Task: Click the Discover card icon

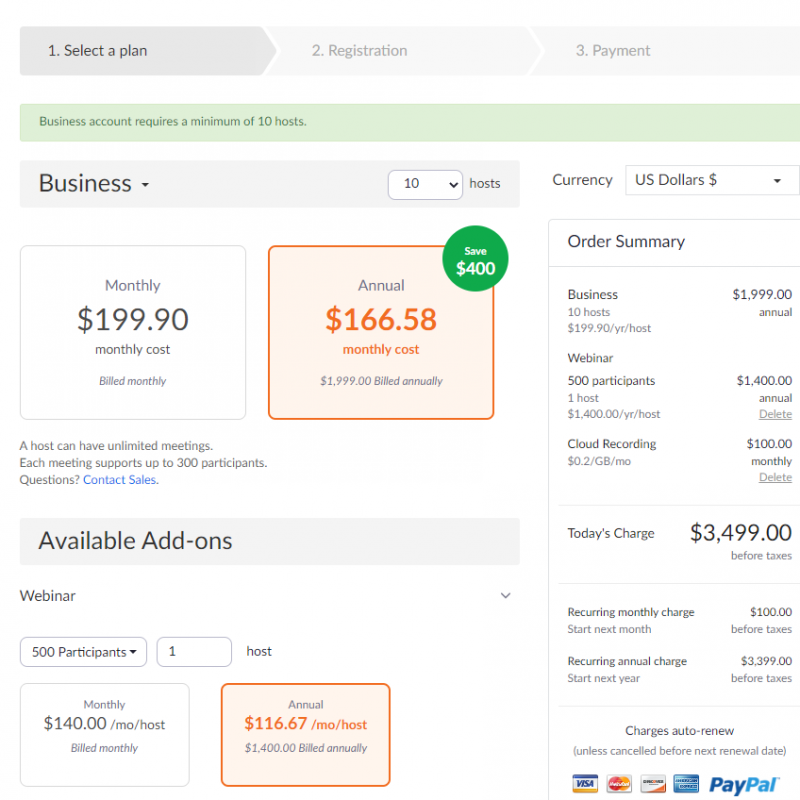Action: click(653, 783)
